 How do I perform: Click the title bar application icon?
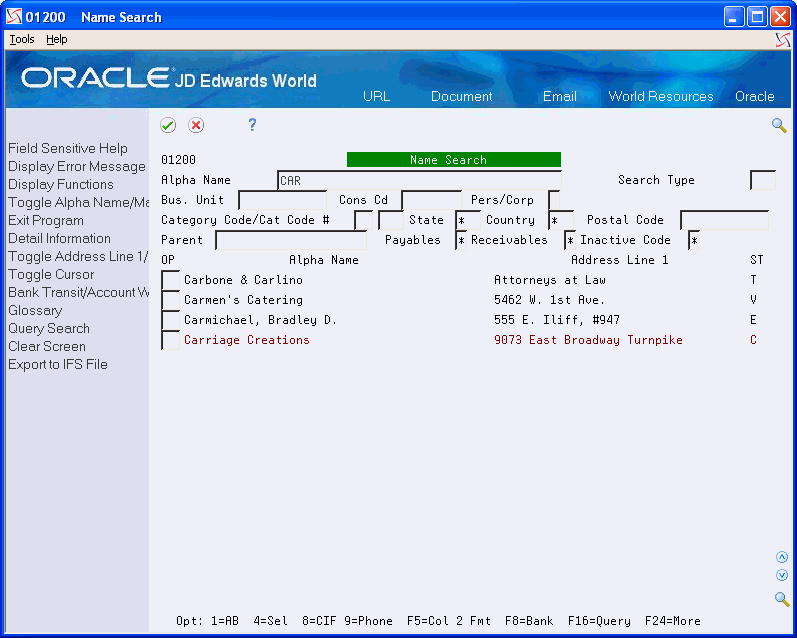(14, 17)
